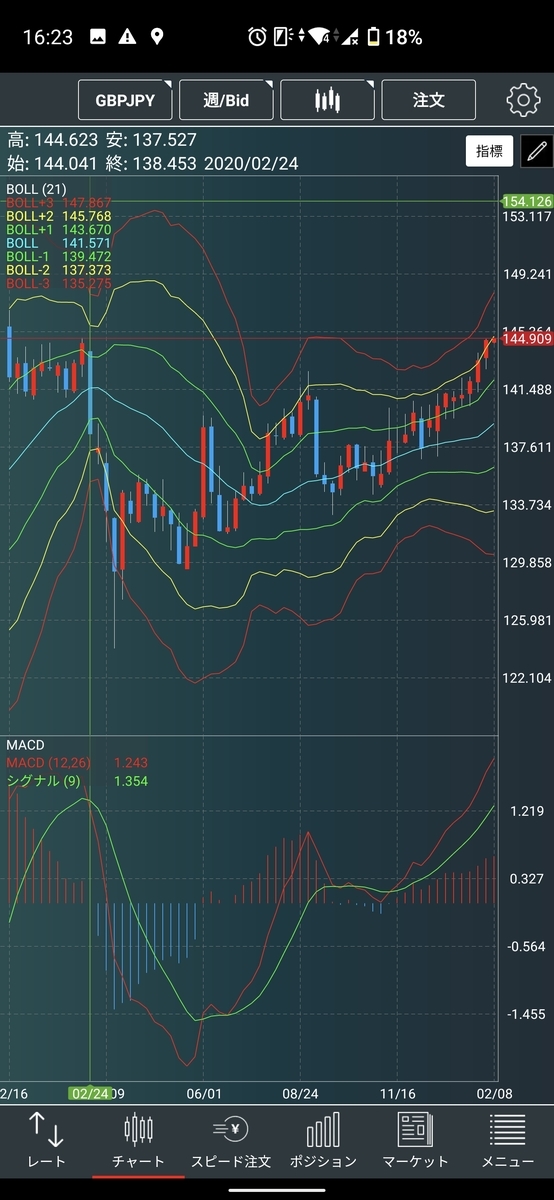Tap the 08/24 time axis label
Image resolution: width=554 pixels, height=1200 pixels.
(x=300, y=1094)
